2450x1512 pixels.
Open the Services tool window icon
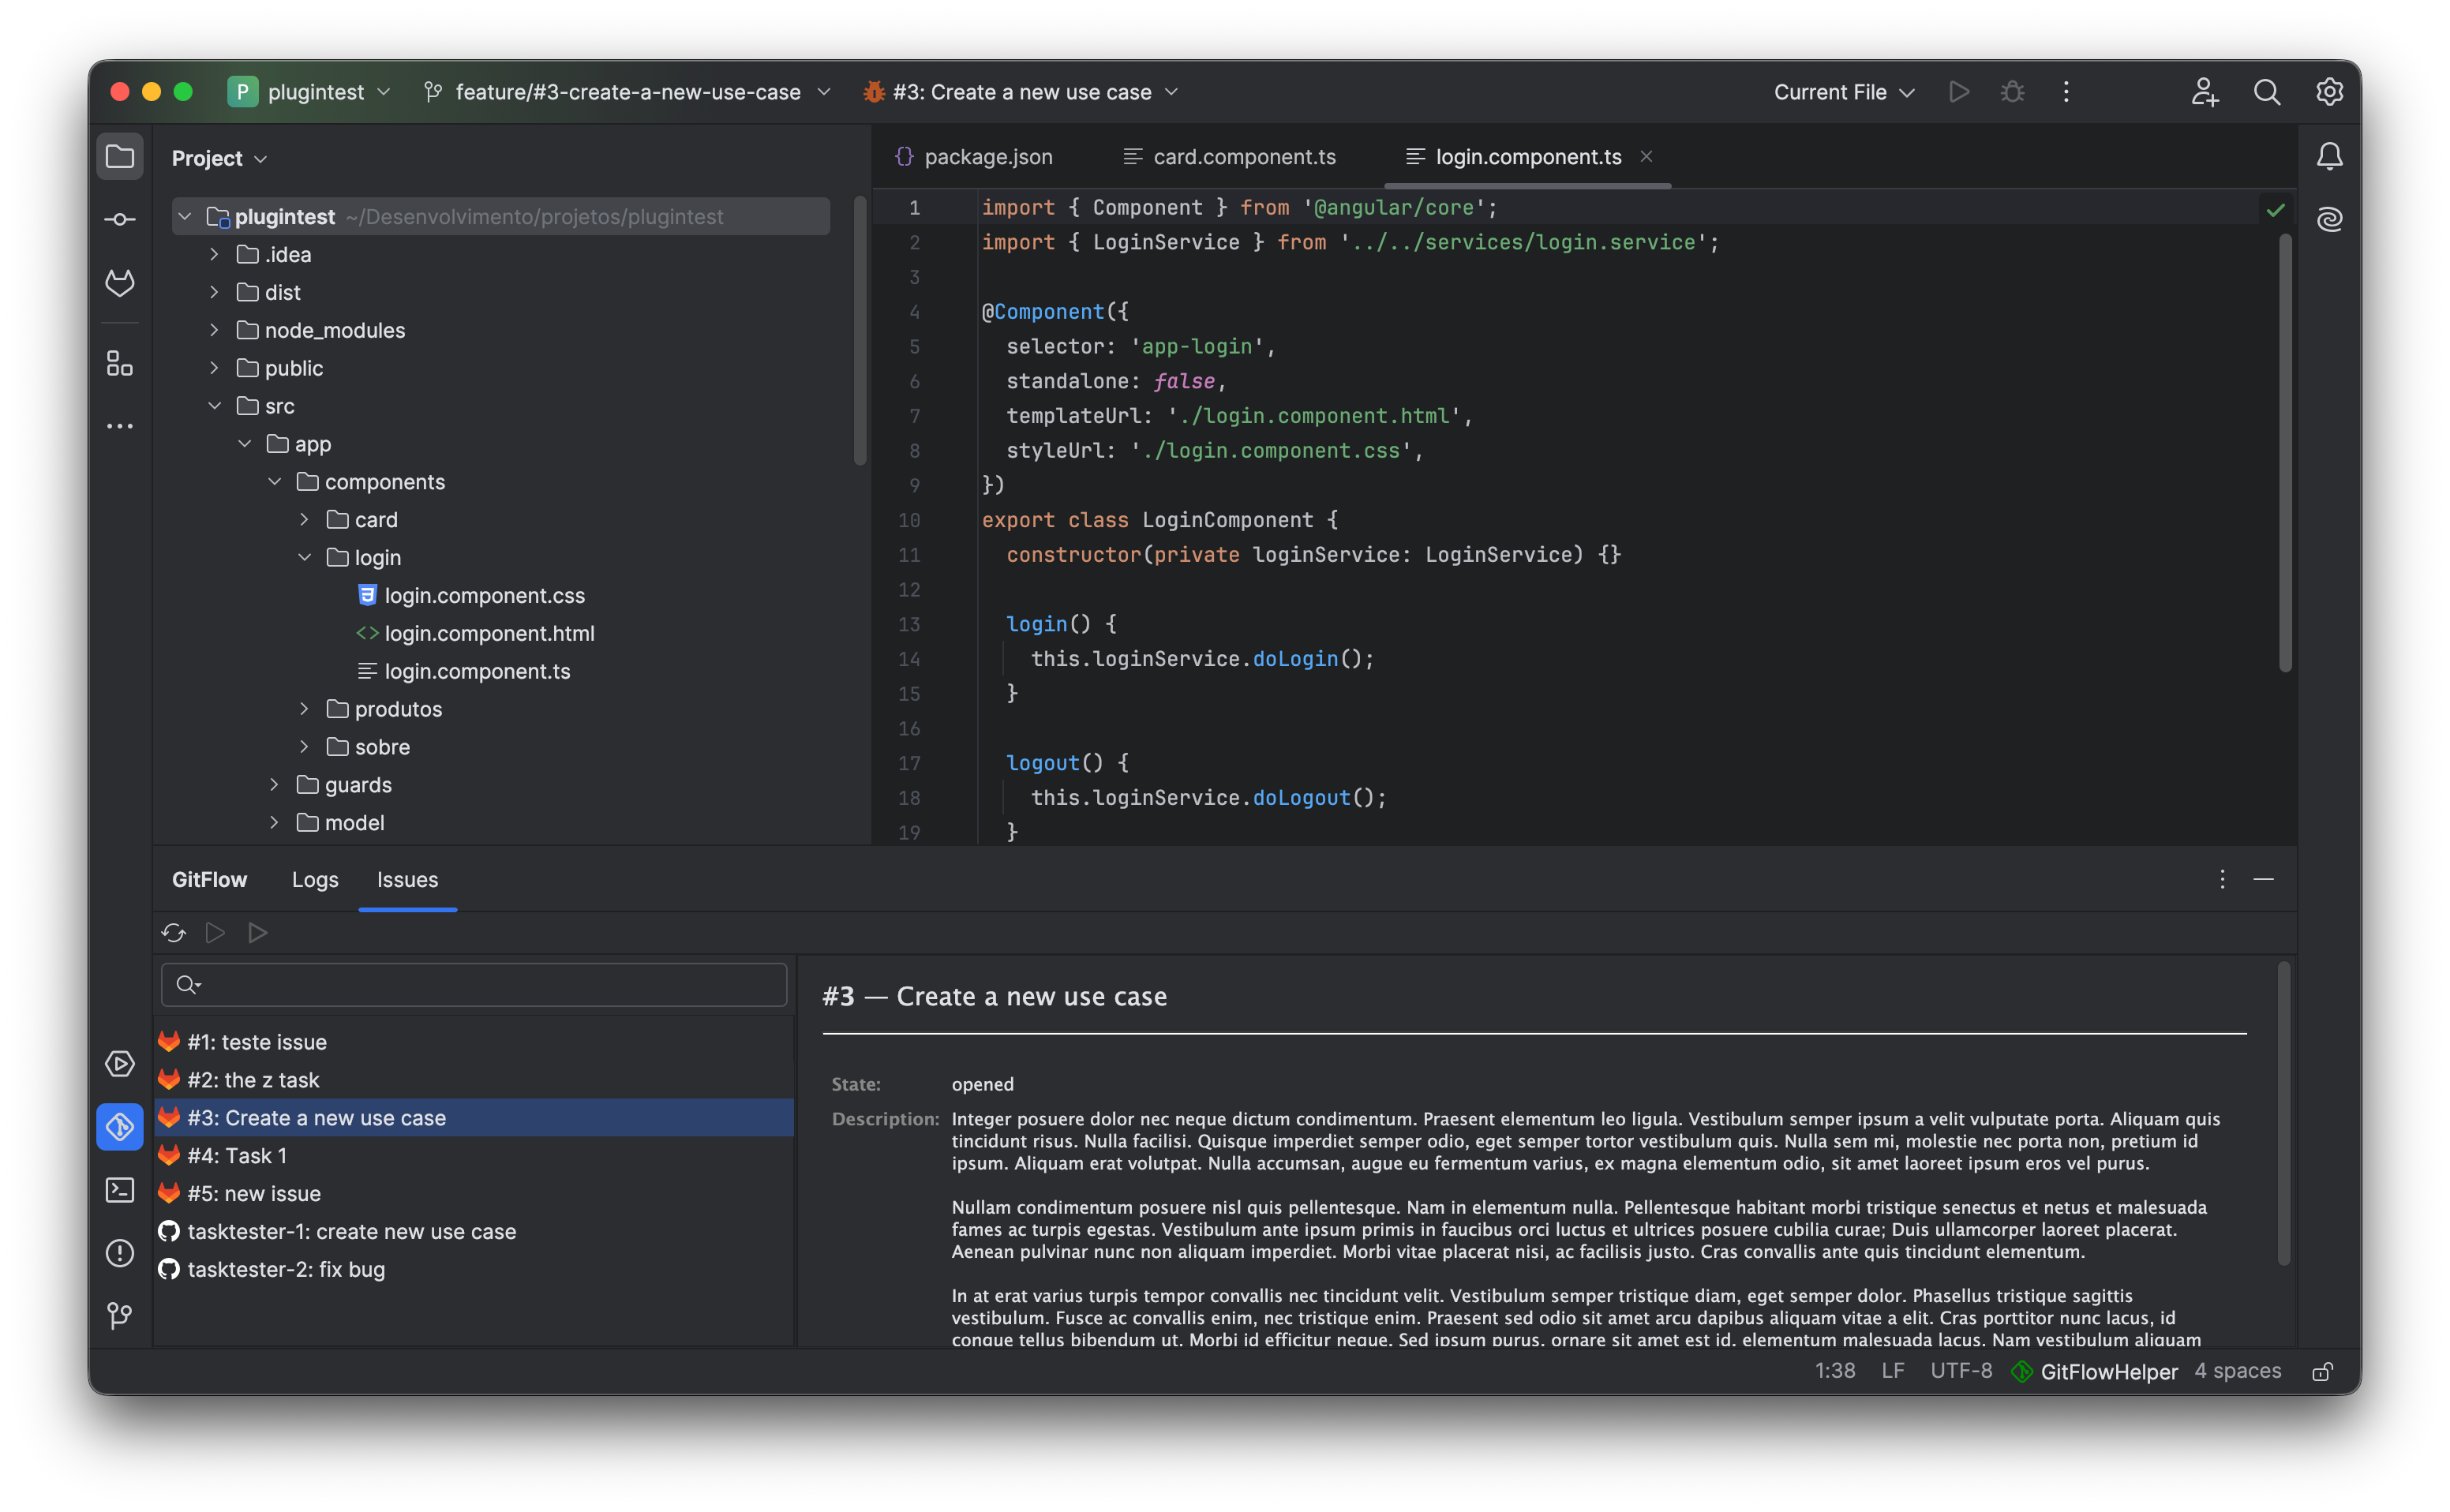tap(120, 1064)
